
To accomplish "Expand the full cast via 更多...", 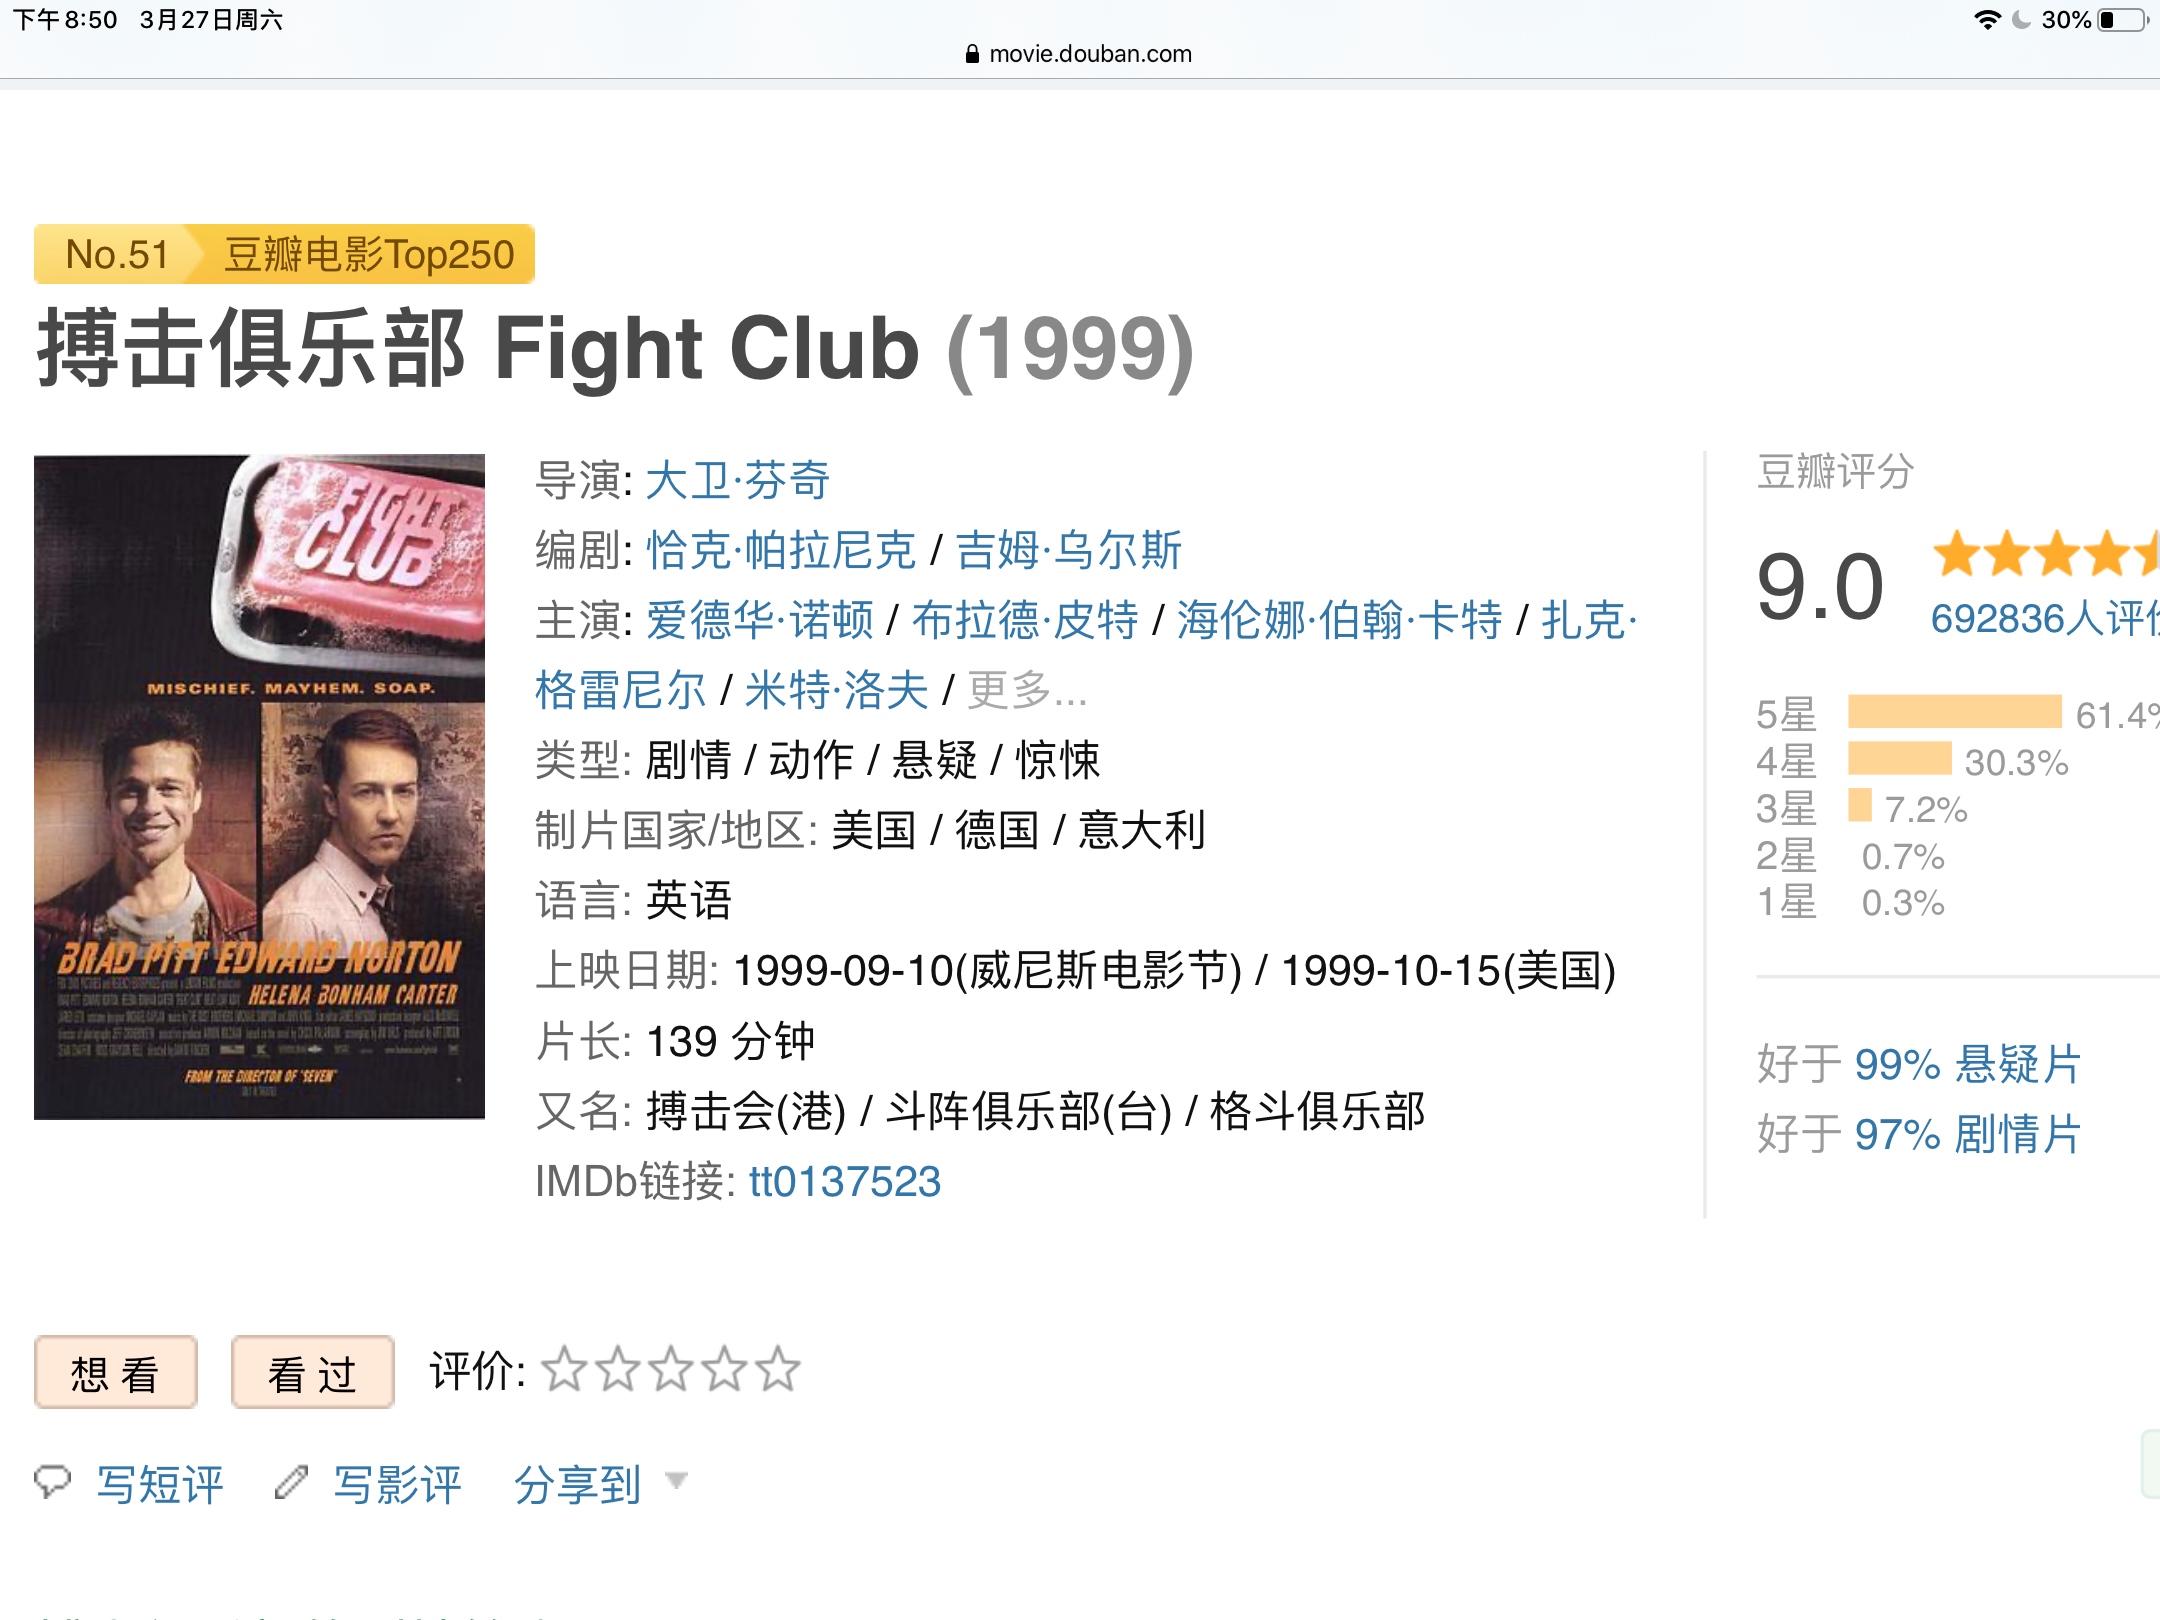I will (x=1027, y=690).
